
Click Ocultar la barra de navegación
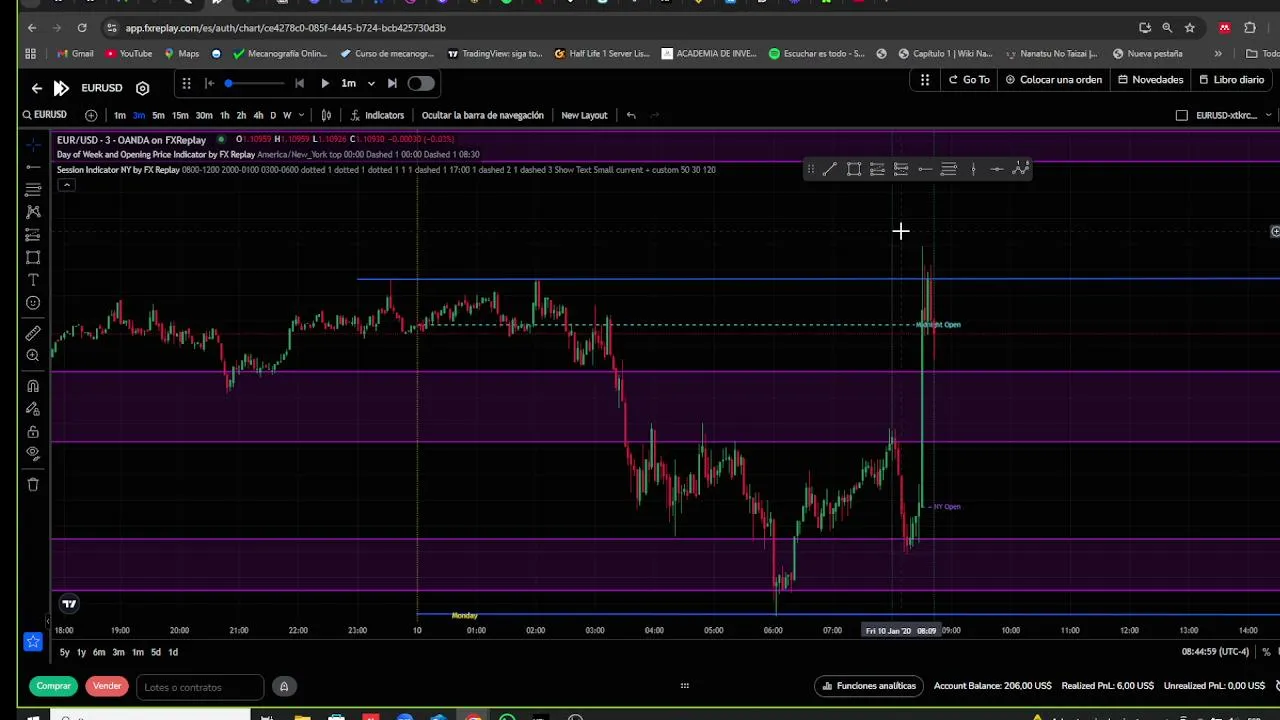[483, 115]
